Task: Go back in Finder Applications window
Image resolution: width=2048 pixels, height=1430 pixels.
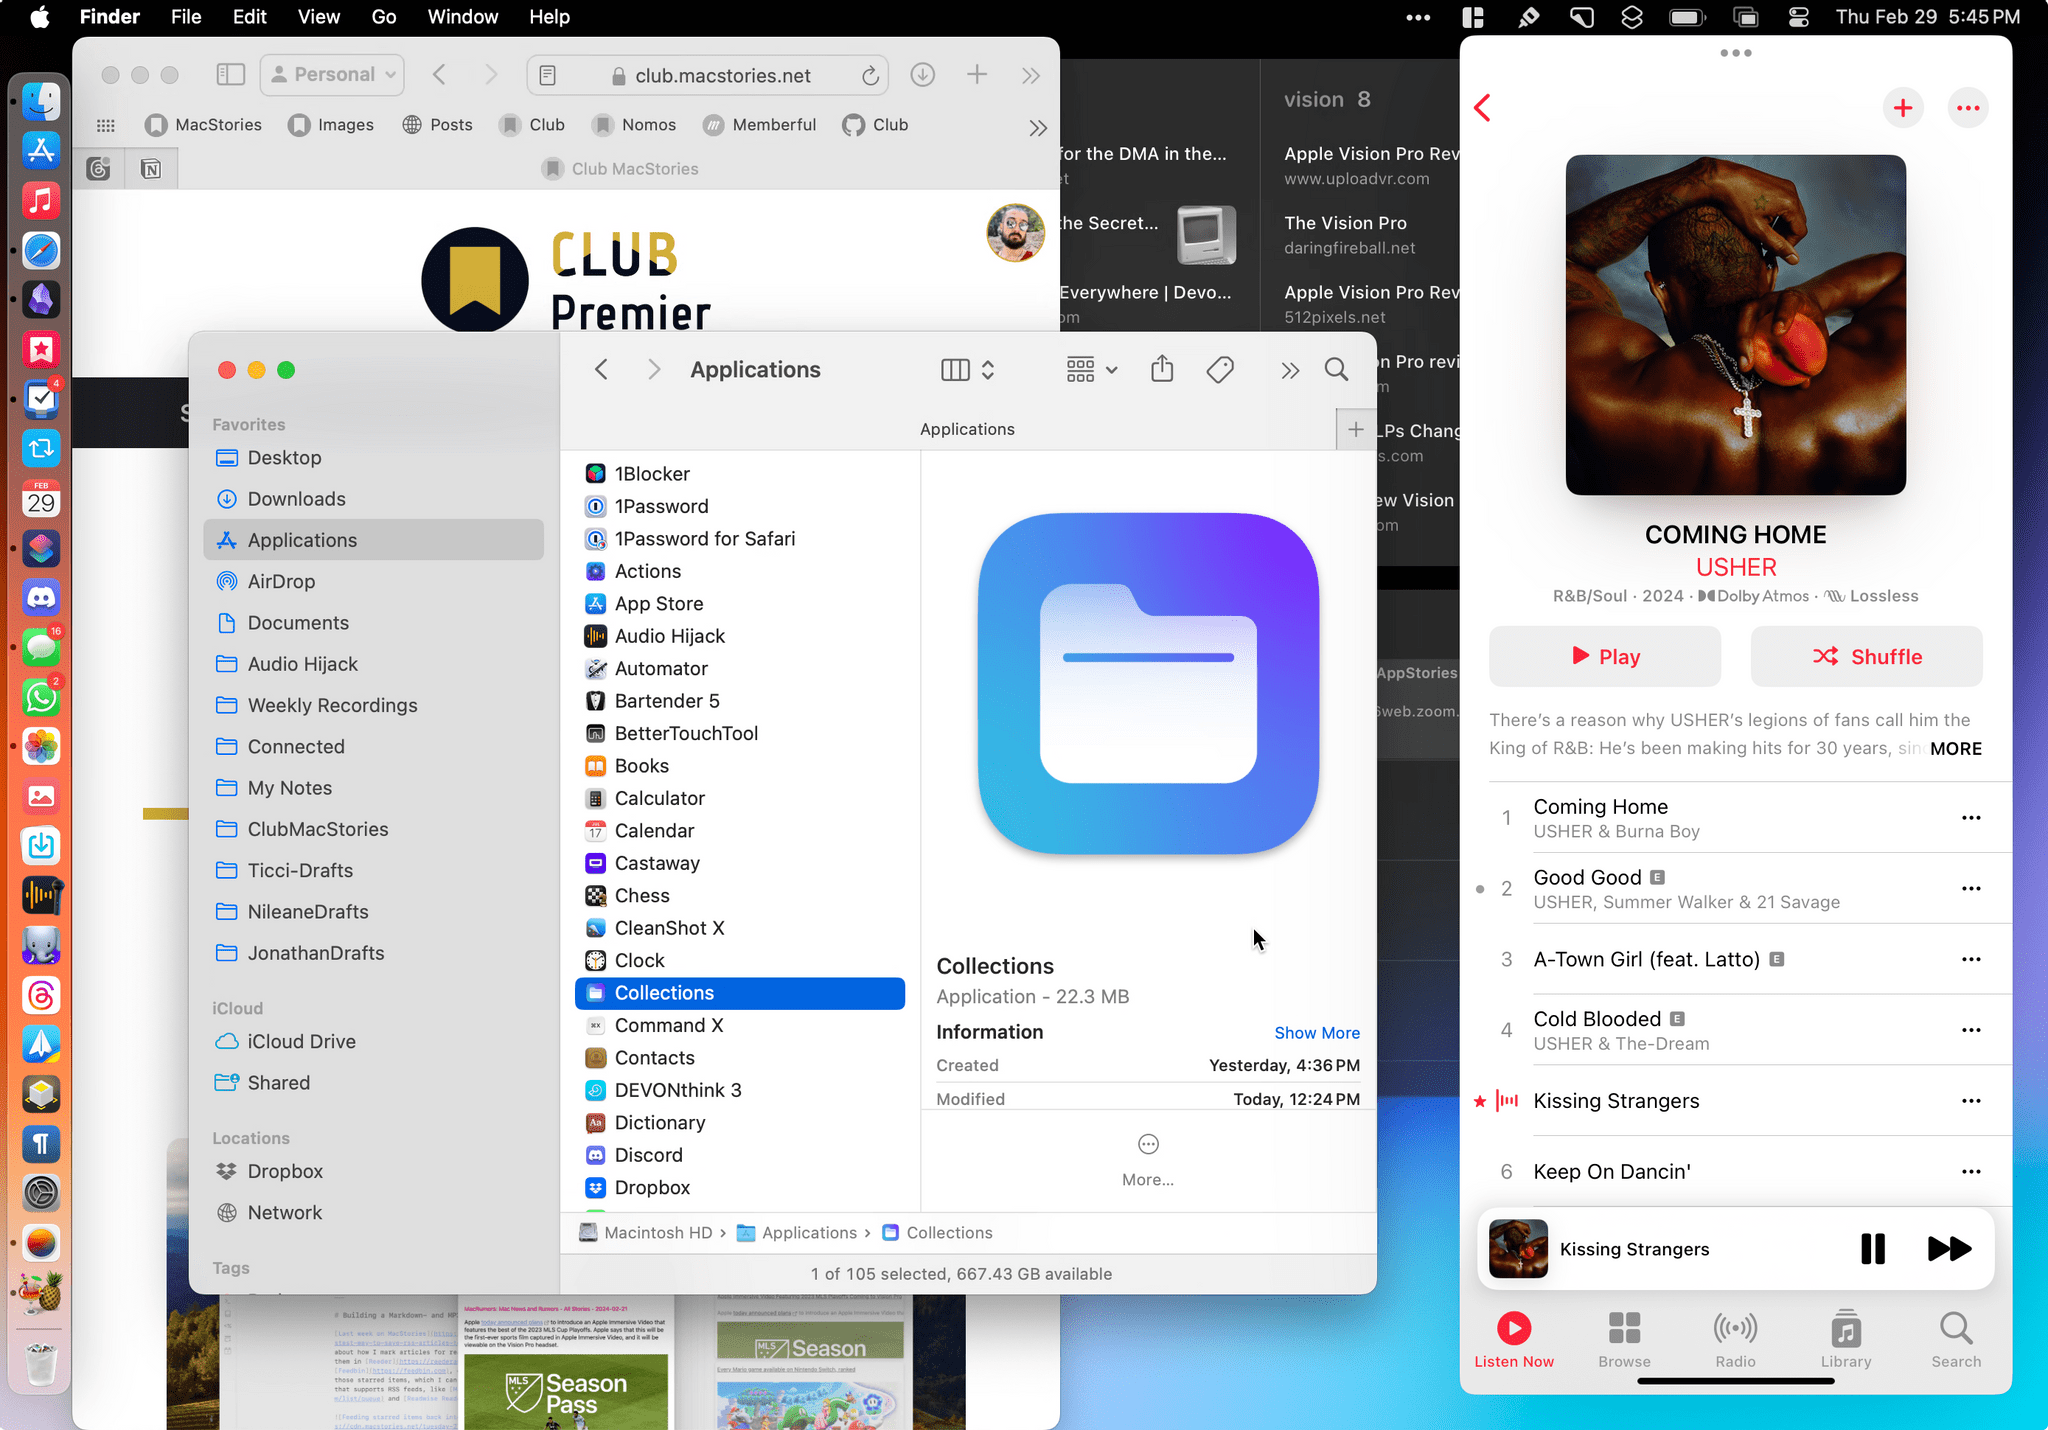Action: [601, 370]
